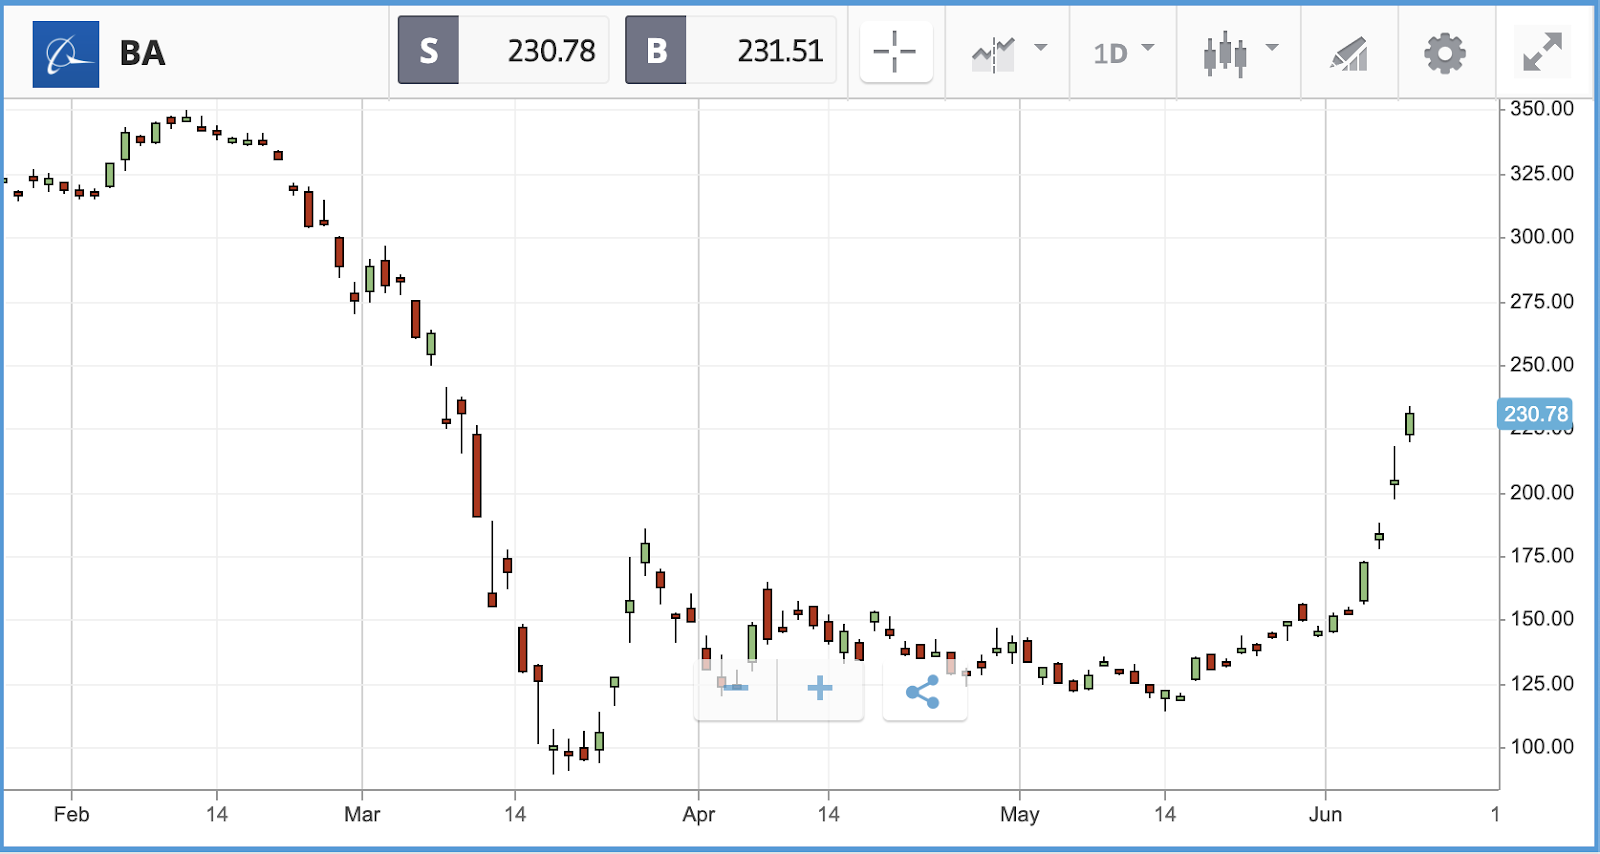The width and height of the screenshot is (1600, 854).
Task: Expand the arrow beside the studies icon
Action: click(x=1041, y=47)
